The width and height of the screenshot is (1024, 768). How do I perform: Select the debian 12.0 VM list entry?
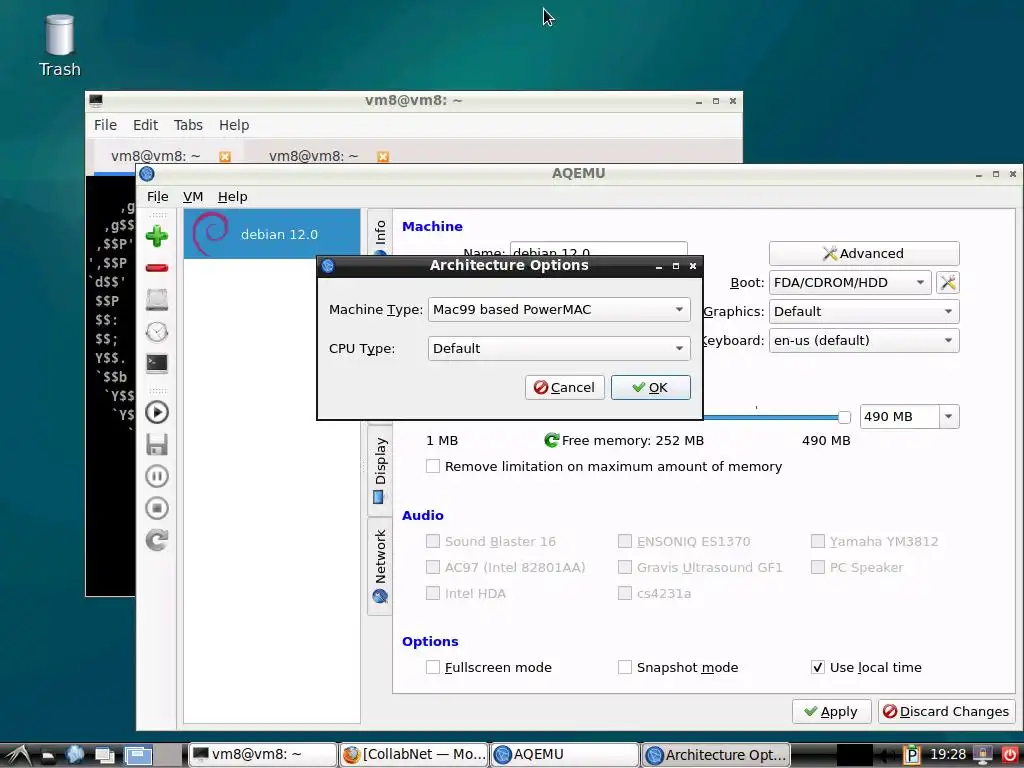point(272,234)
